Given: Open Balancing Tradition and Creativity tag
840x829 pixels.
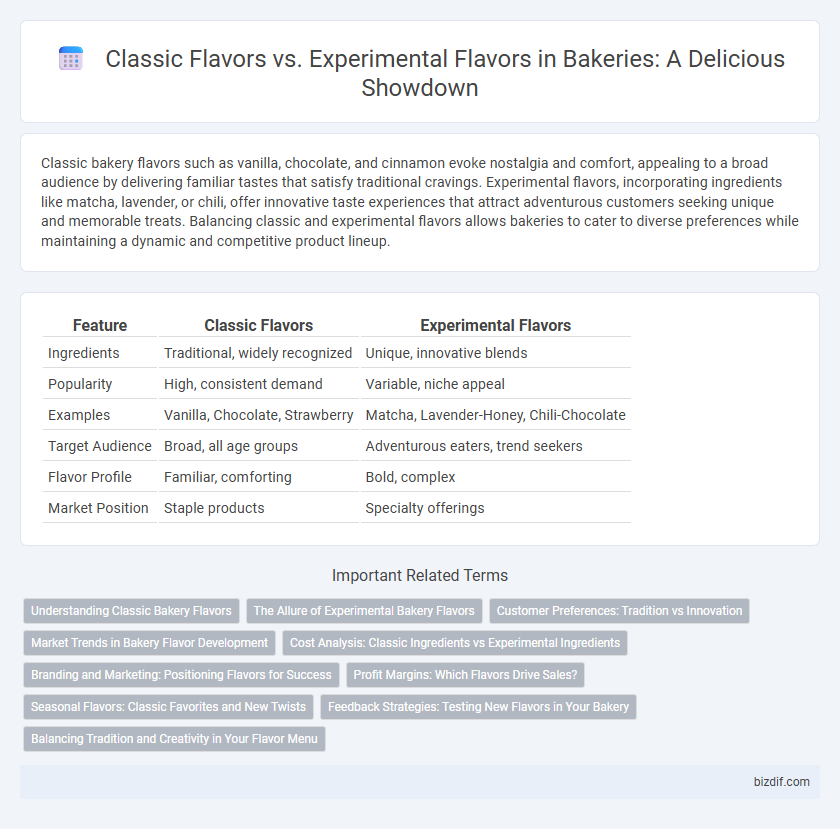Looking at the screenshot, I should click(174, 738).
